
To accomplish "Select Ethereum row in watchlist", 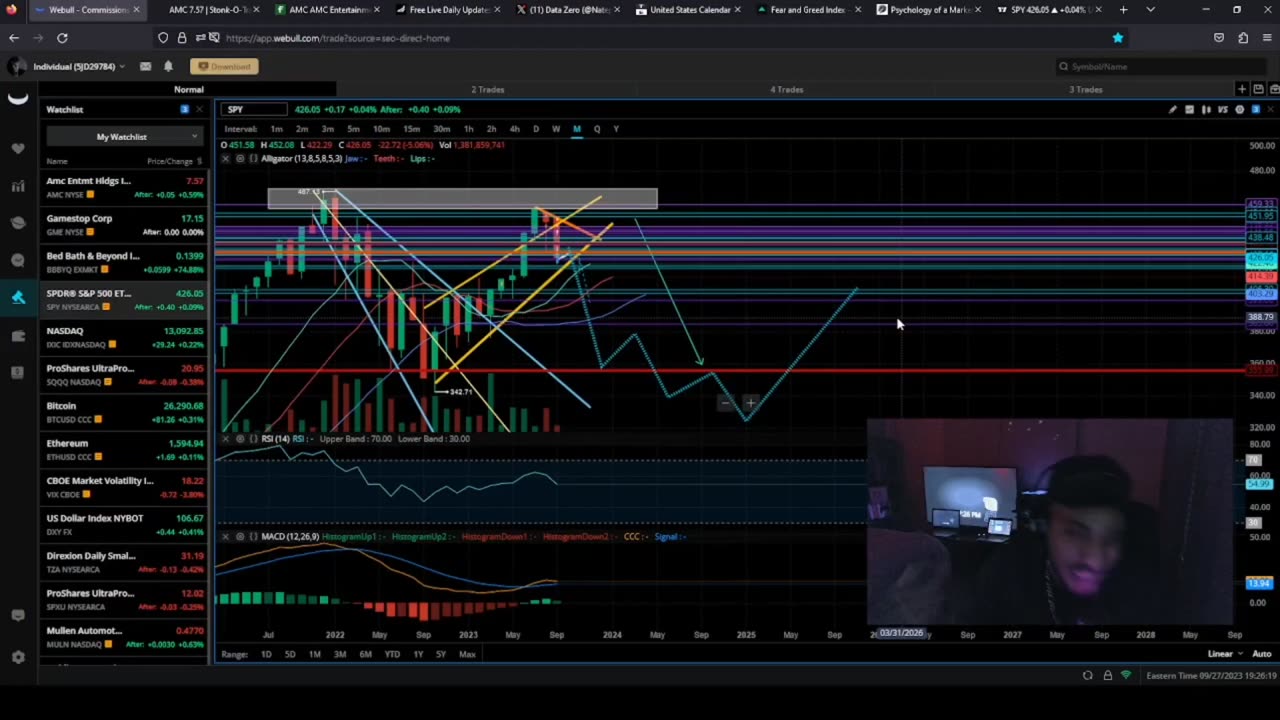I will point(125,449).
